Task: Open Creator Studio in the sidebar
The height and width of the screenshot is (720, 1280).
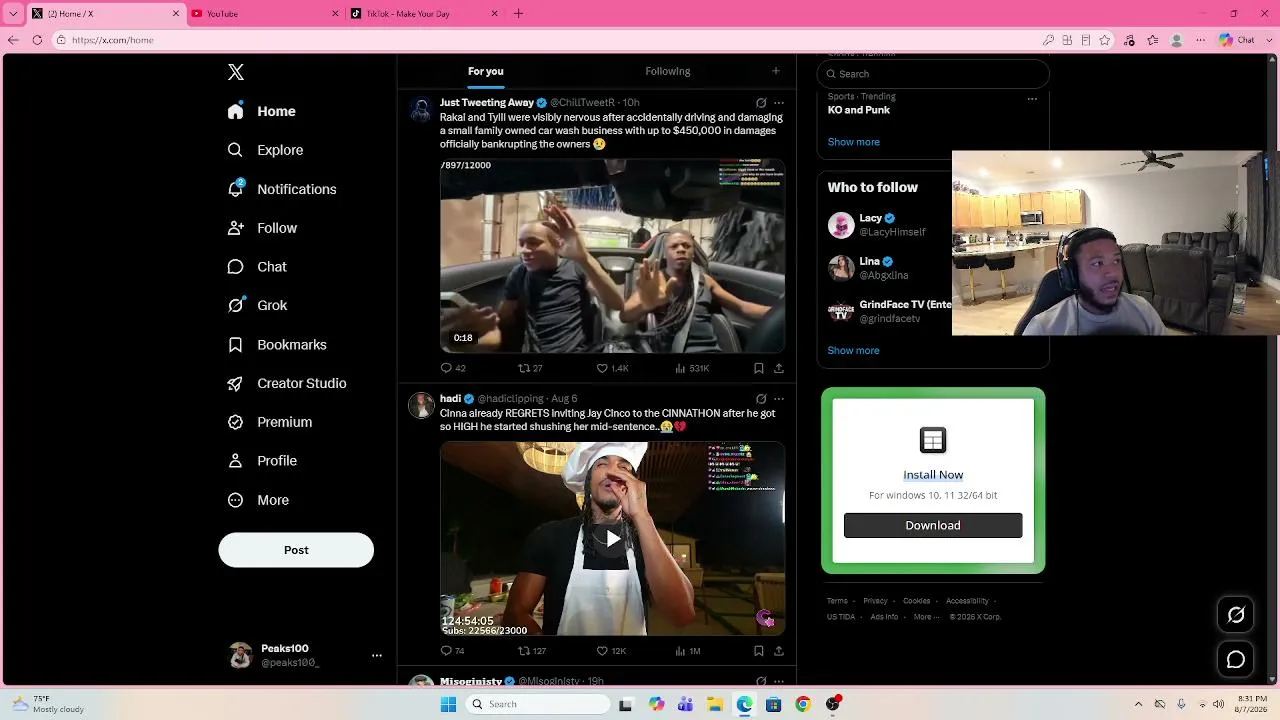Action: [288, 383]
